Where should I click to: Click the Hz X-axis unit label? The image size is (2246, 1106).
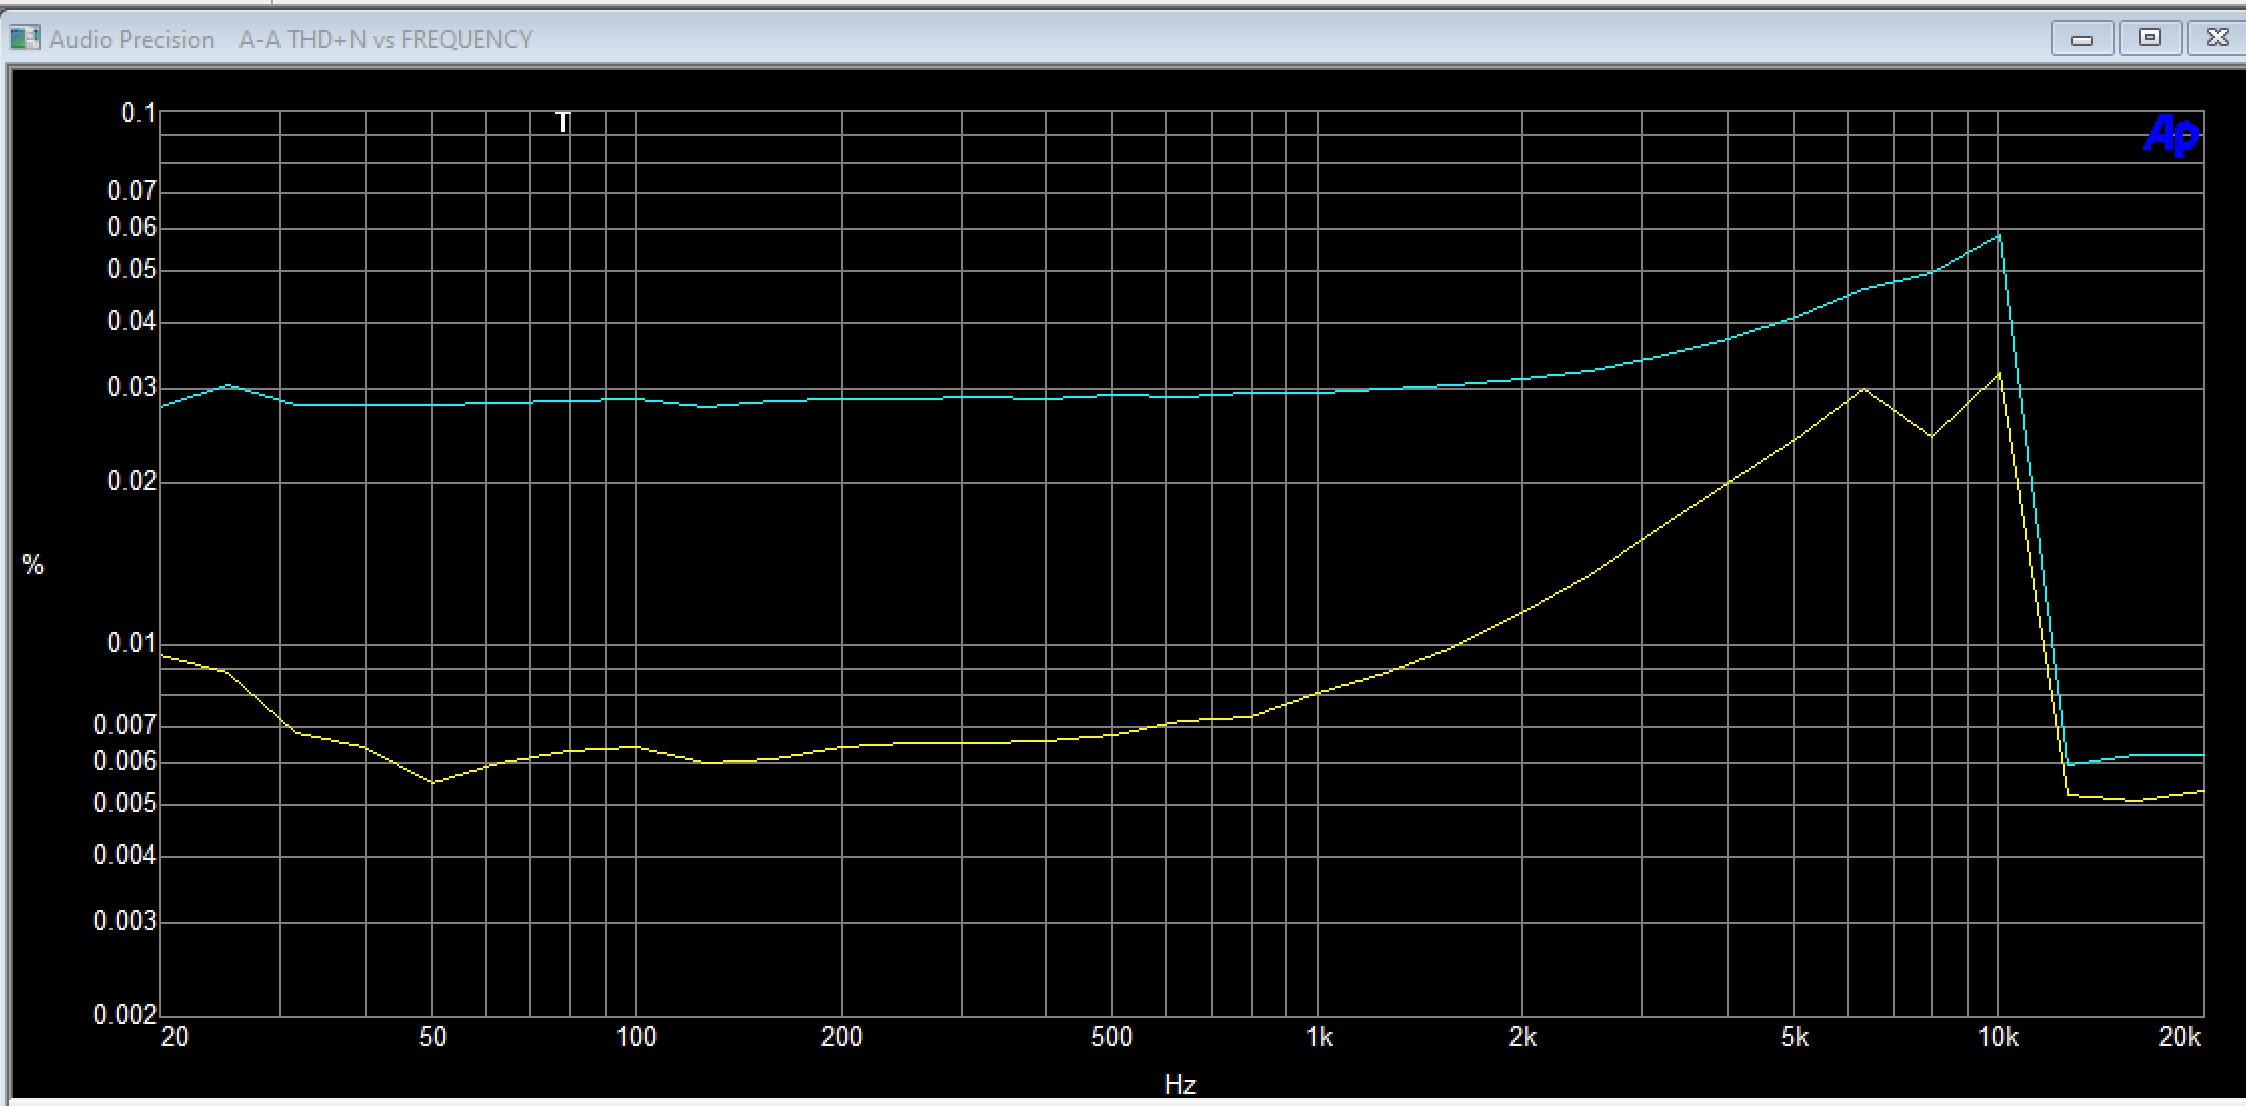pyautogui.click(x=1180, y=1085)
